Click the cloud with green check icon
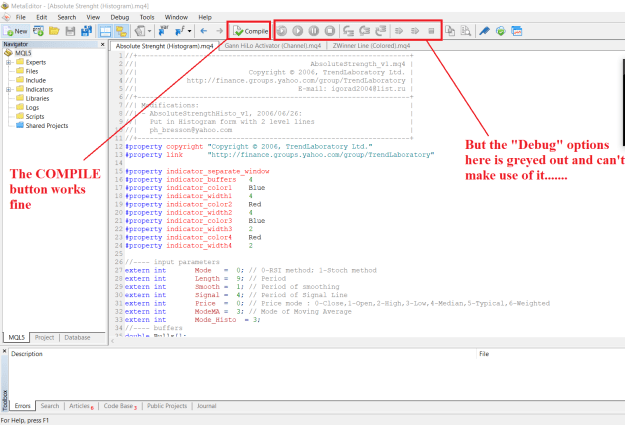625x425 pixels. [501, 31]
